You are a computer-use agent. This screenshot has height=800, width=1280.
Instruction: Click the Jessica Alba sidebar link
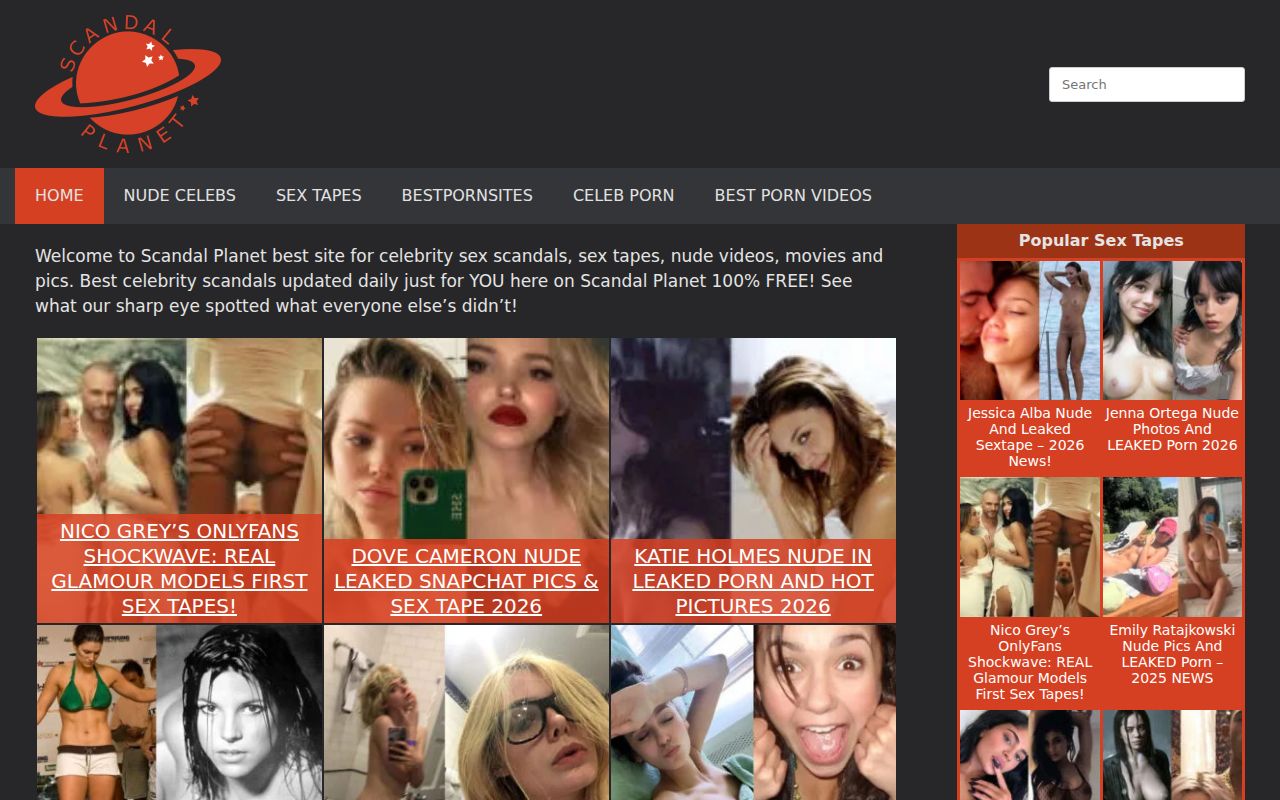1029,436
